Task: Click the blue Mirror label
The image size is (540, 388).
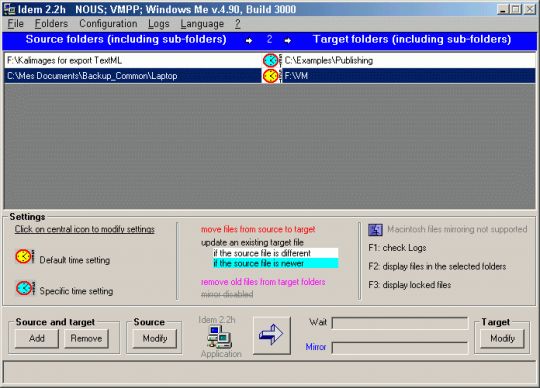Action: (x=315, y=347)
